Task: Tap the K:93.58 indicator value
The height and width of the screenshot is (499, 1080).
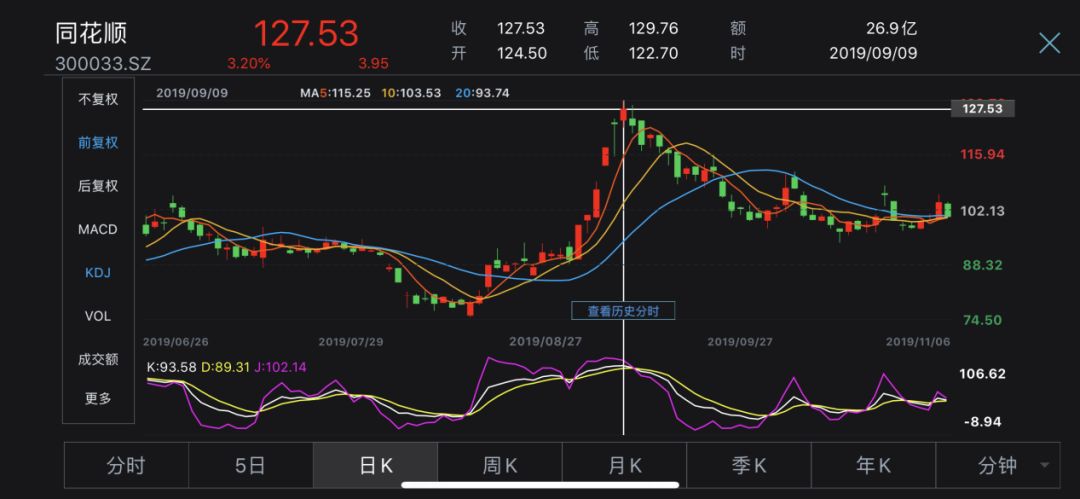Action: (x=171, y=368)
